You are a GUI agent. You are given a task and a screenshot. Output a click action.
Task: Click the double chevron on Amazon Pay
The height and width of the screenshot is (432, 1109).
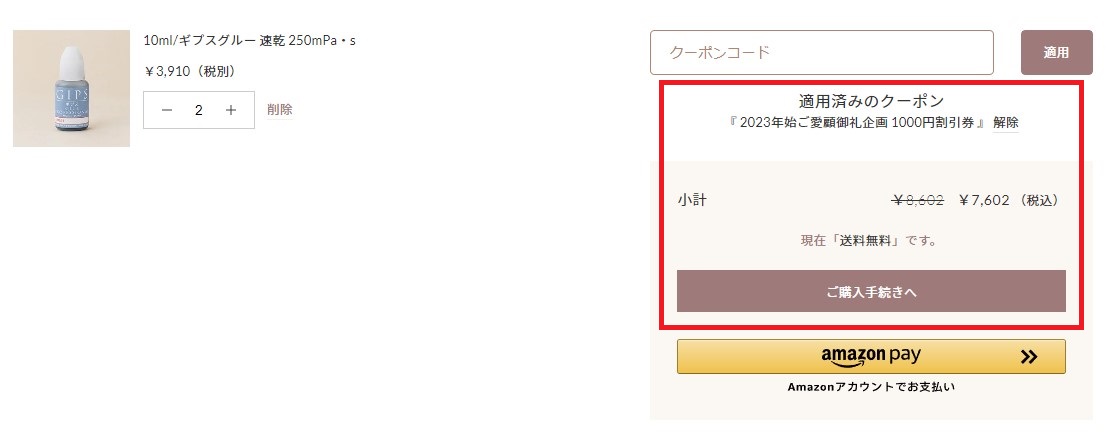1029,356
